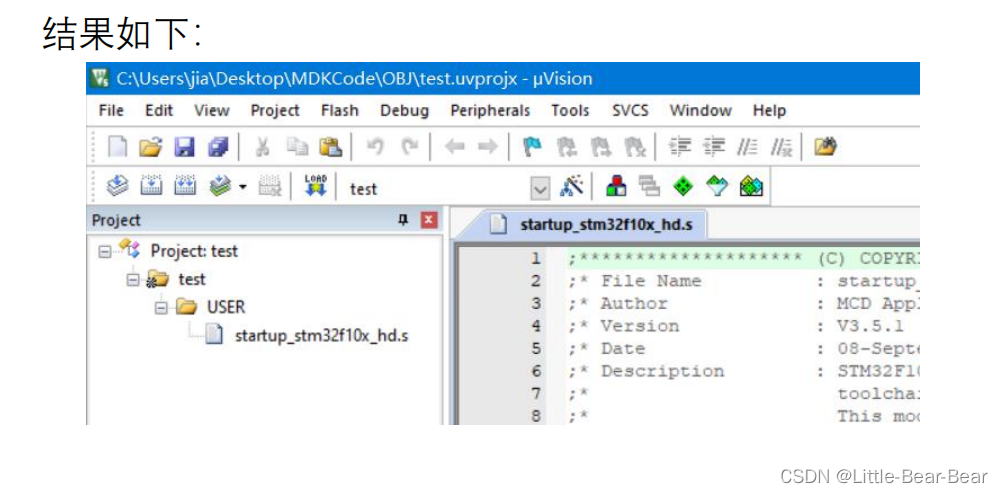Open the target selection dropdown showing test
Image resolution: width=1003 pixels, height=493 pixels.
point(541,188)
